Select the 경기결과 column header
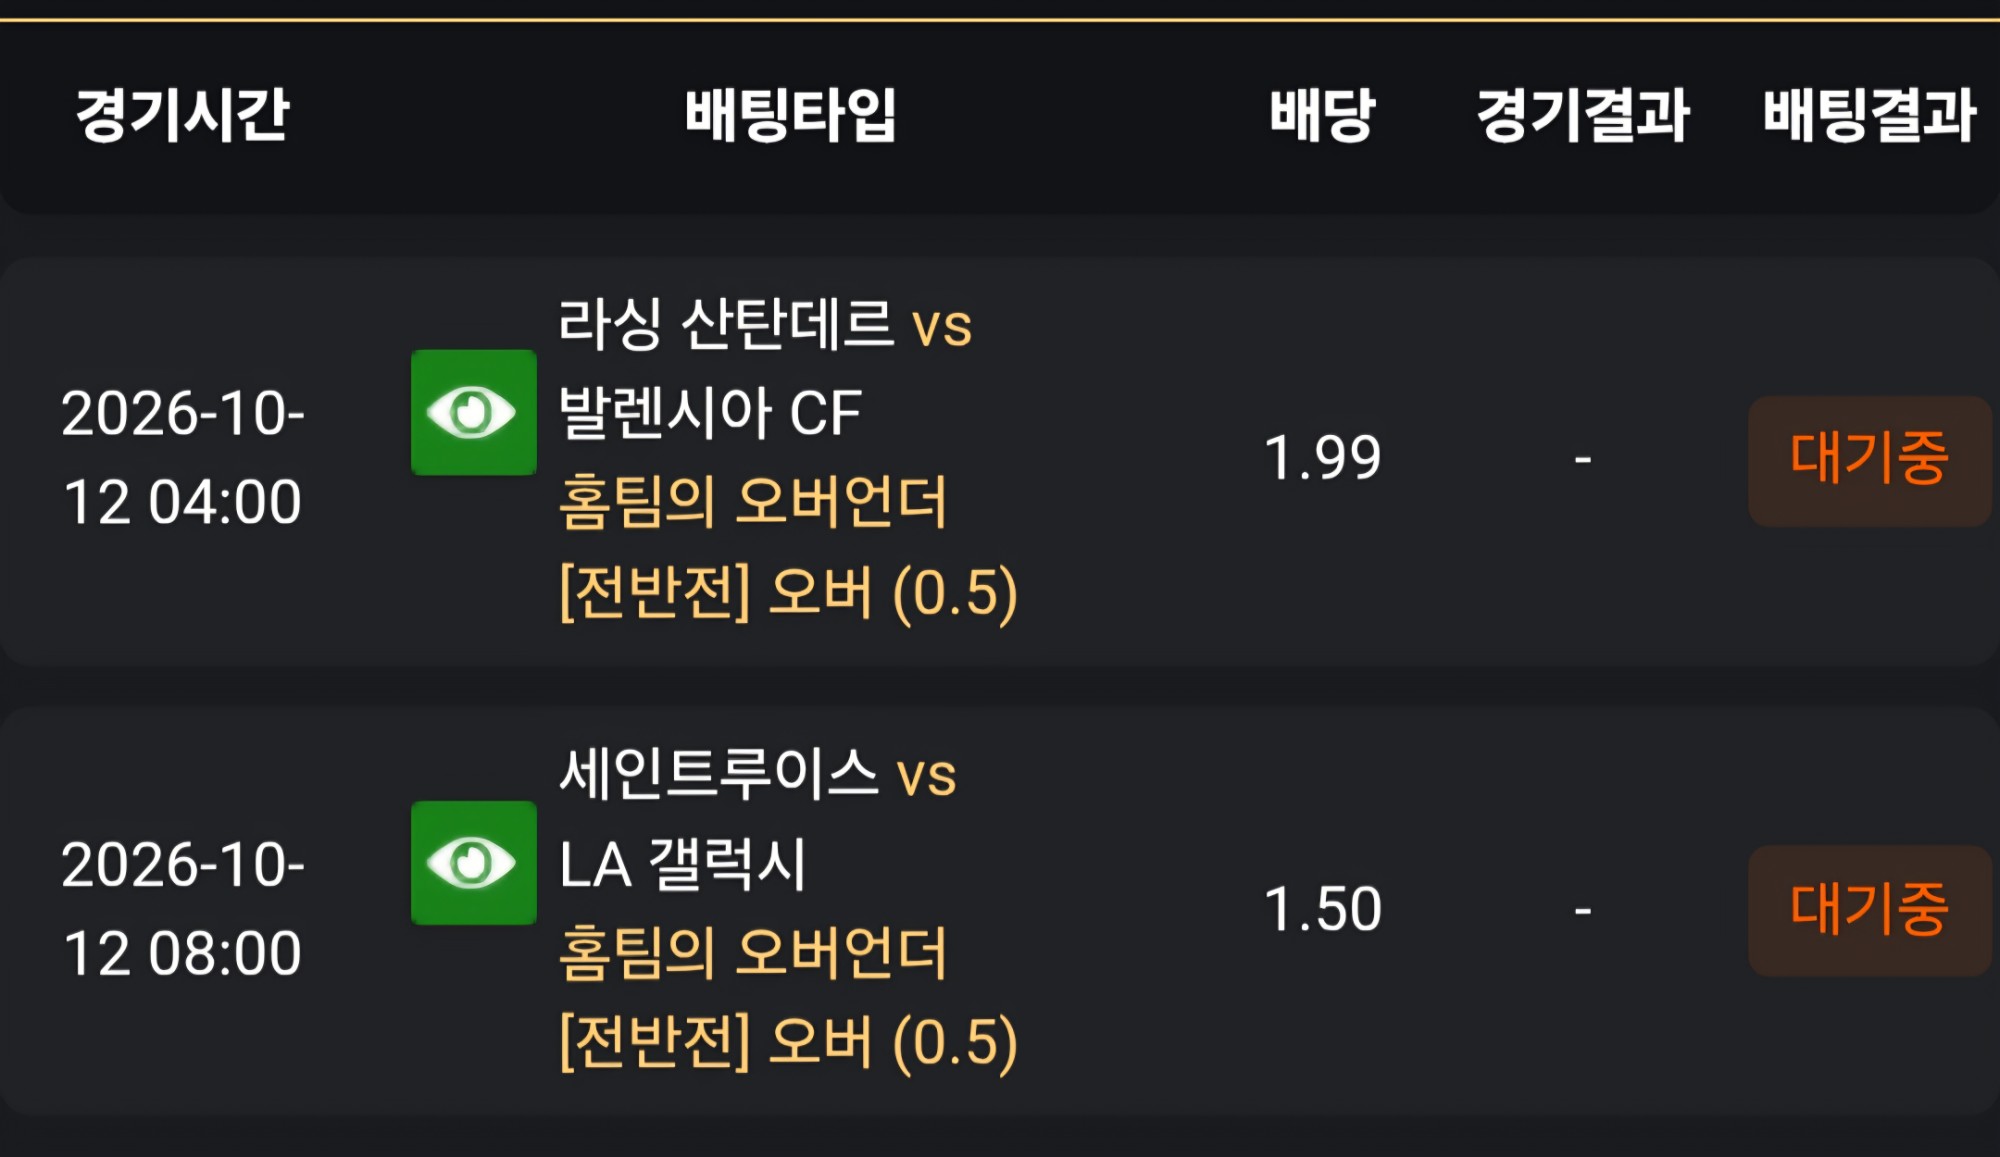The width and height of the screenshot is (2000, 1157). [1583, 114]
